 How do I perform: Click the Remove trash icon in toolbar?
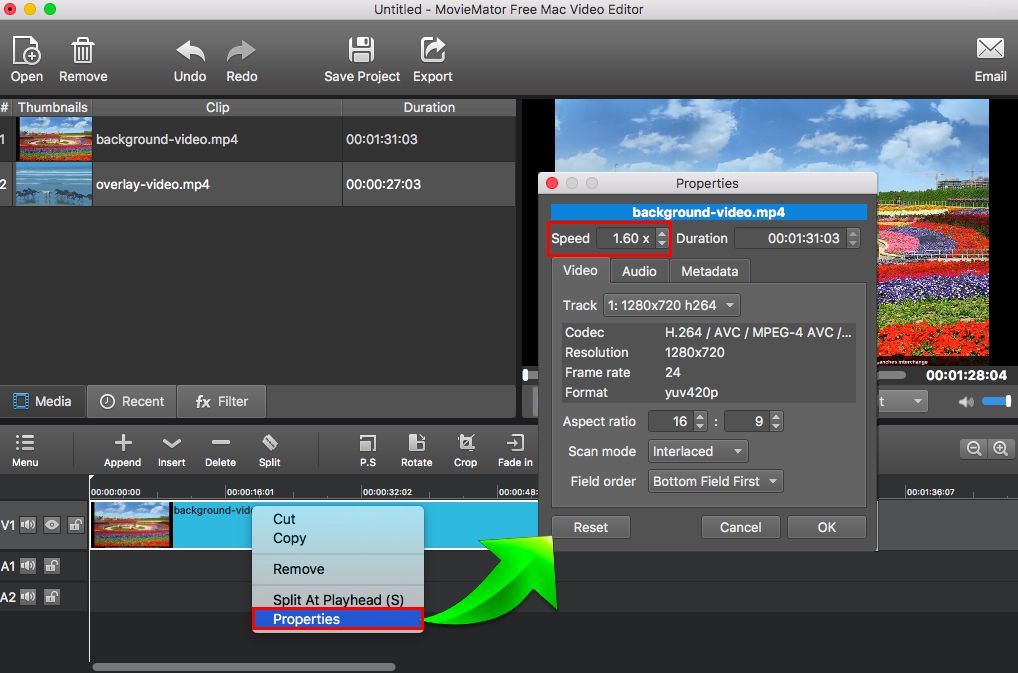click(82, 51)
